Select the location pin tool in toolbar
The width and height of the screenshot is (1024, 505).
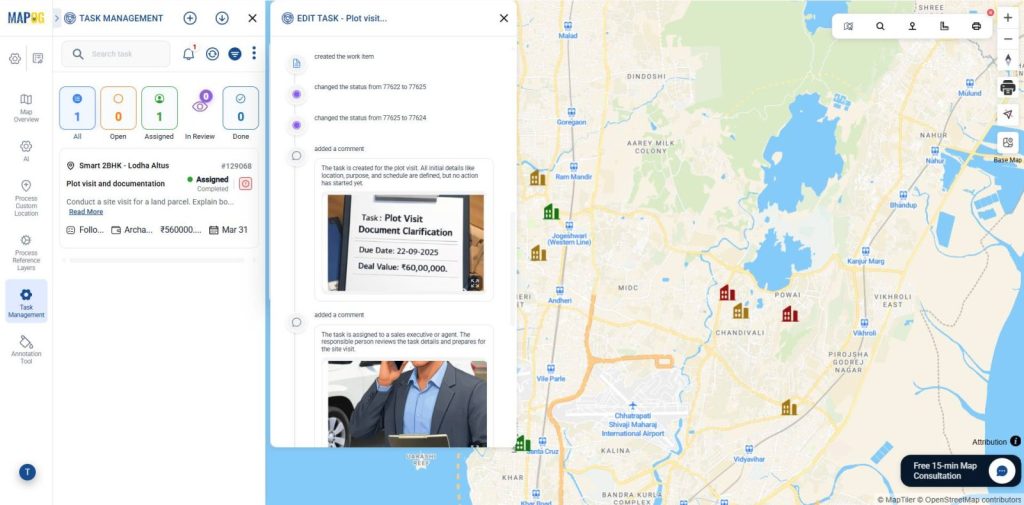coord(912,26)
